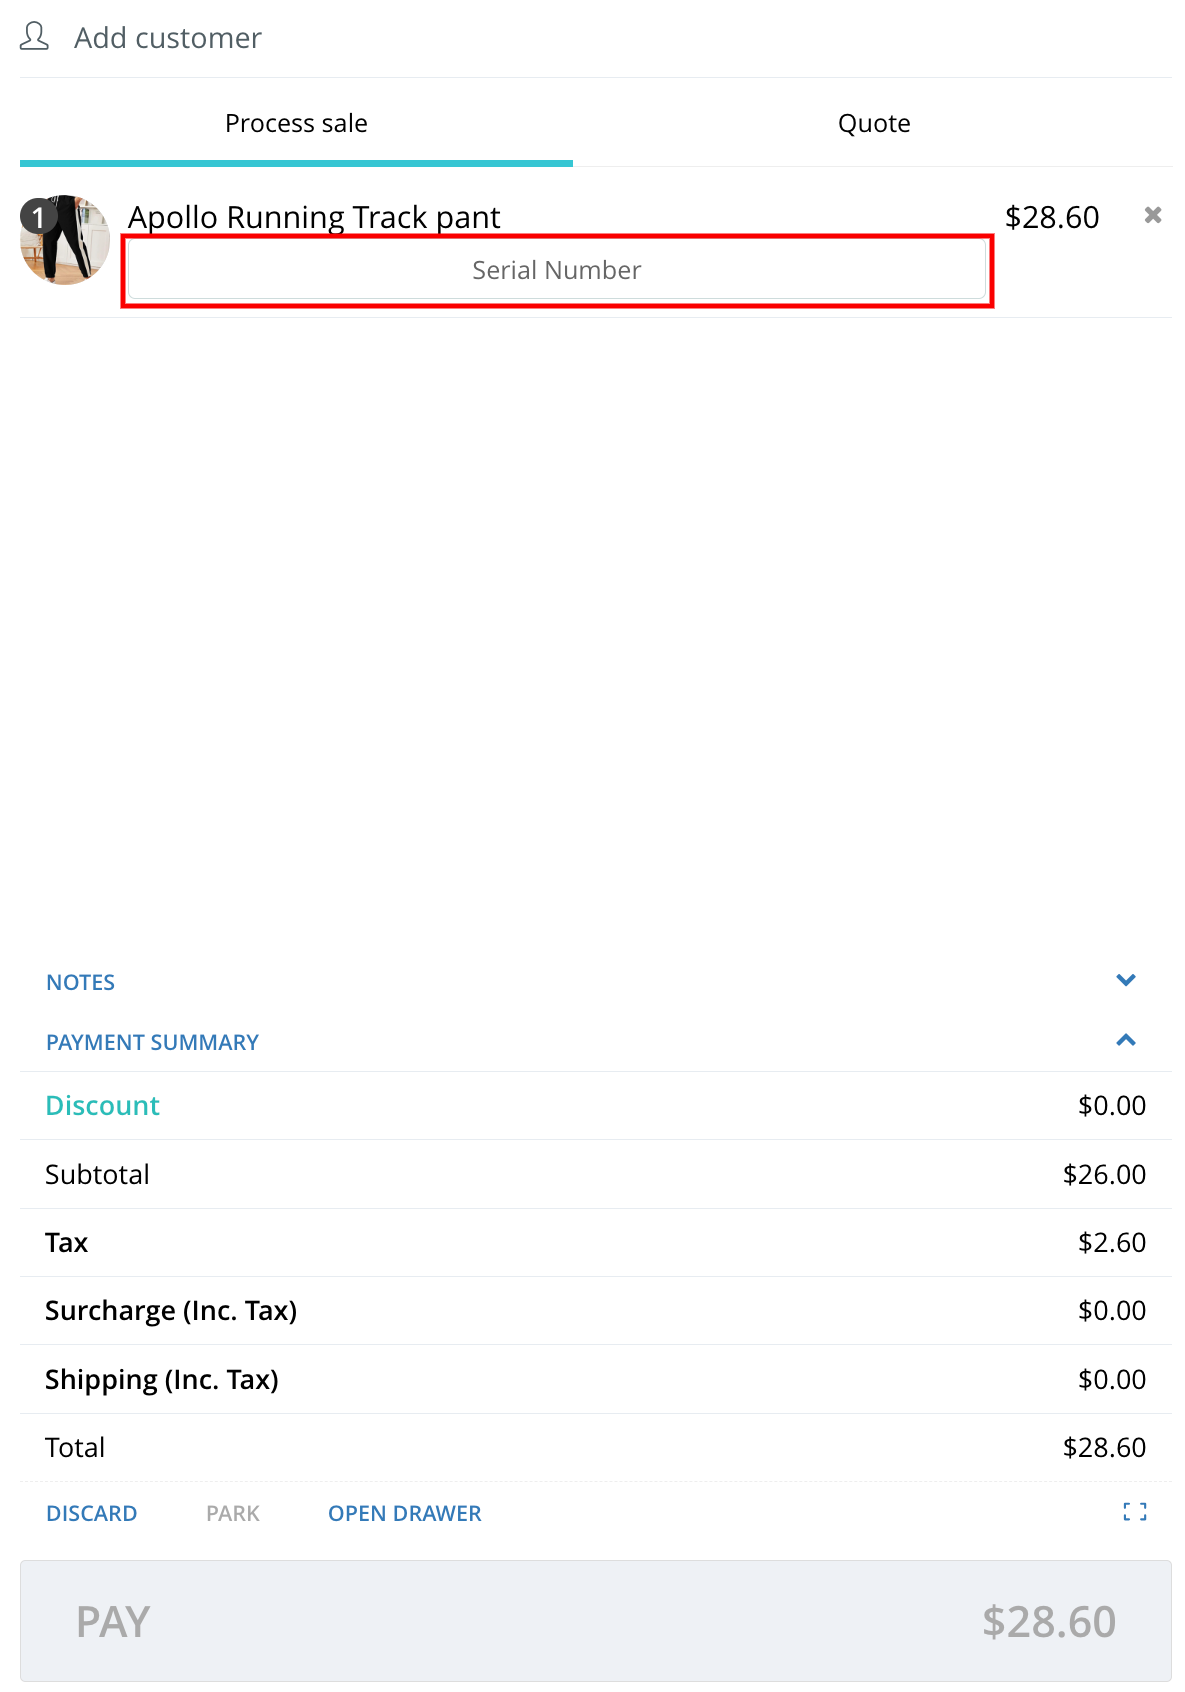The height and width of the screenshot is (1692, 1185).
Task: Collapse the Payment Summary chevron
Action: [x=1125, y=1041]
